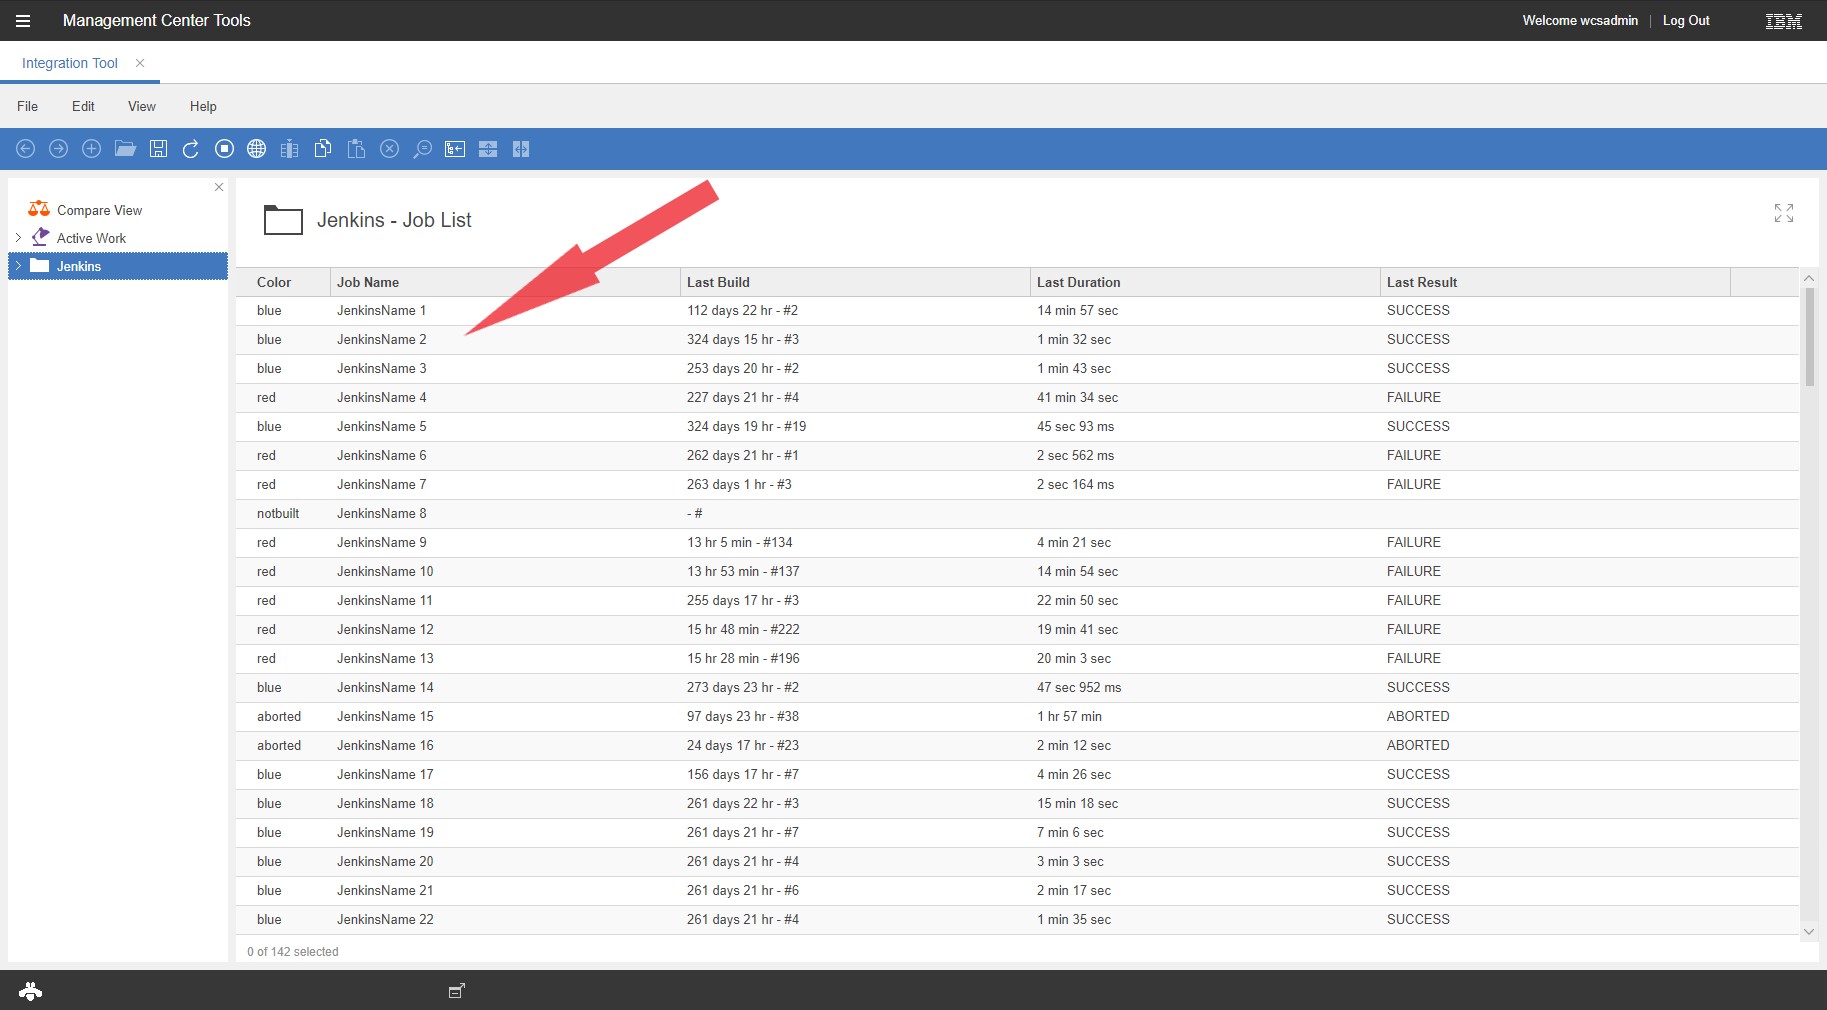Click the compare columns toolbar icon

290,149
